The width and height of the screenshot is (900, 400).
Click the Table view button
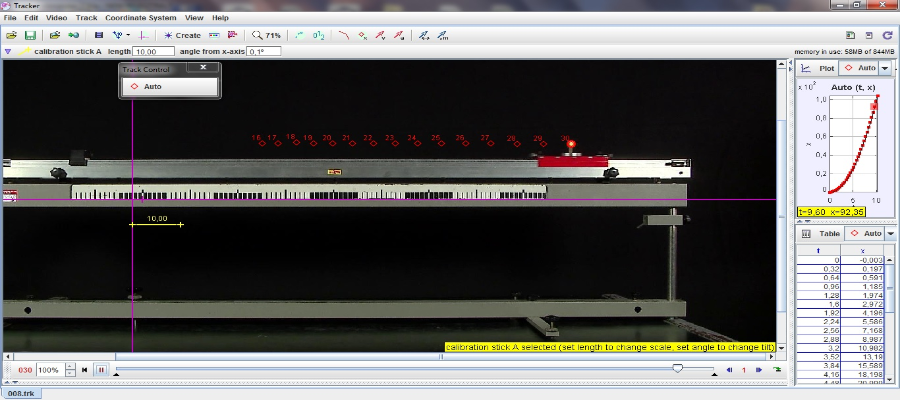click(819, 234)
